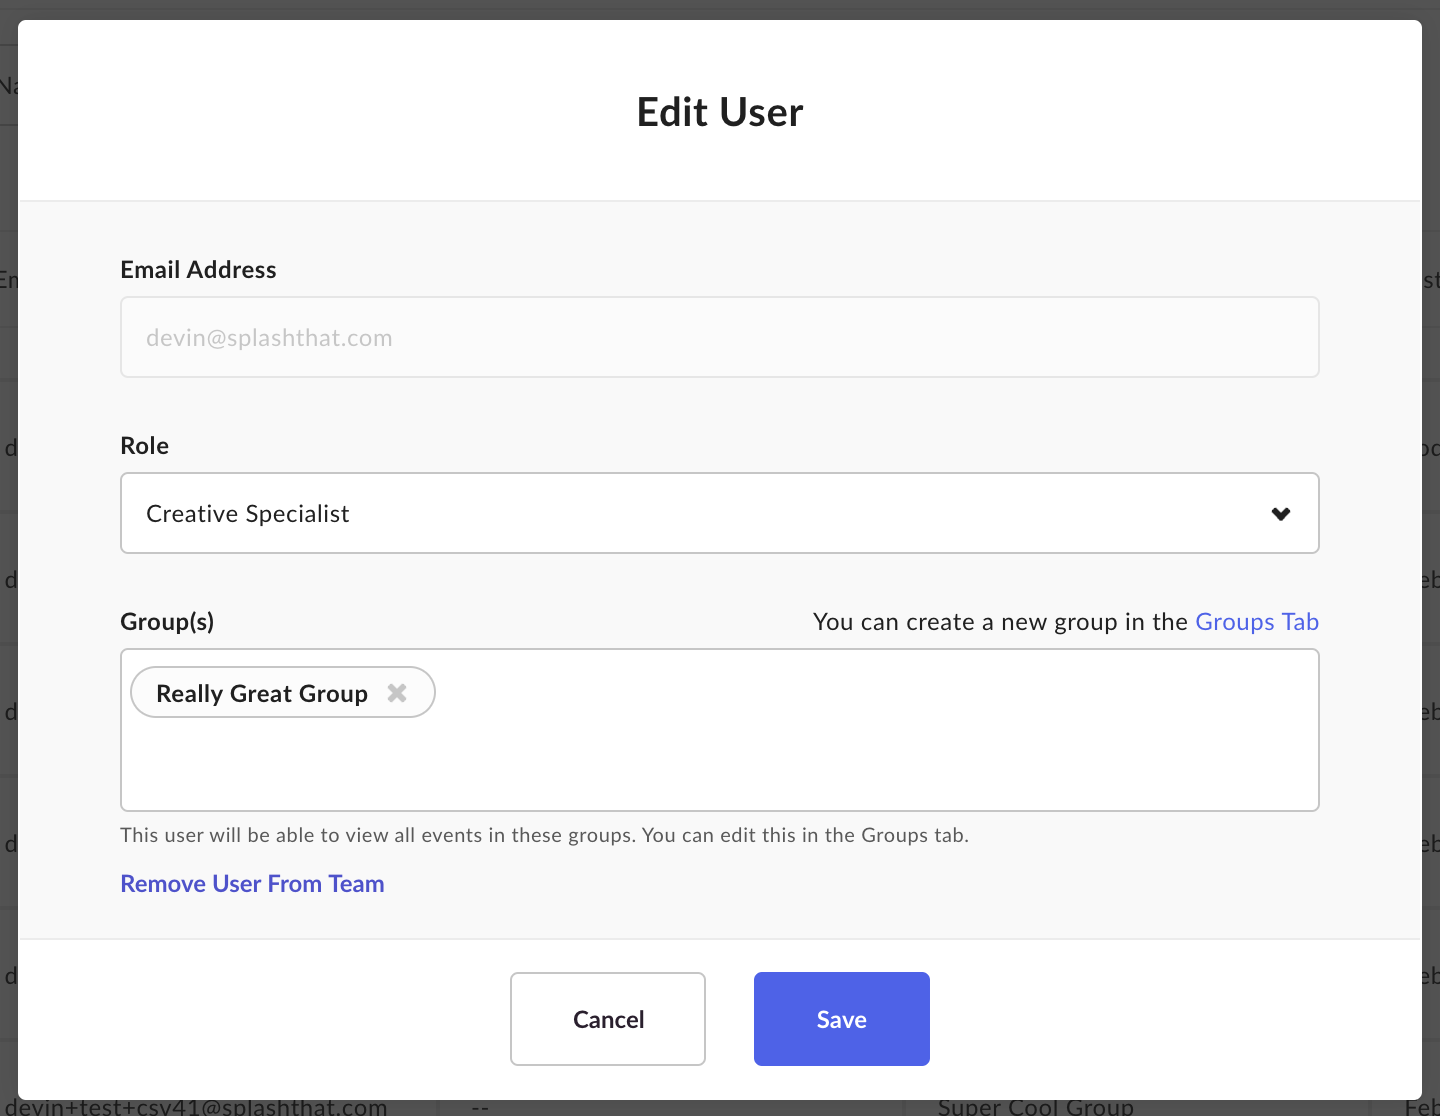Click the Group(s) field label
This screenshot has width=1440, height=1116.
click(167, 622)
